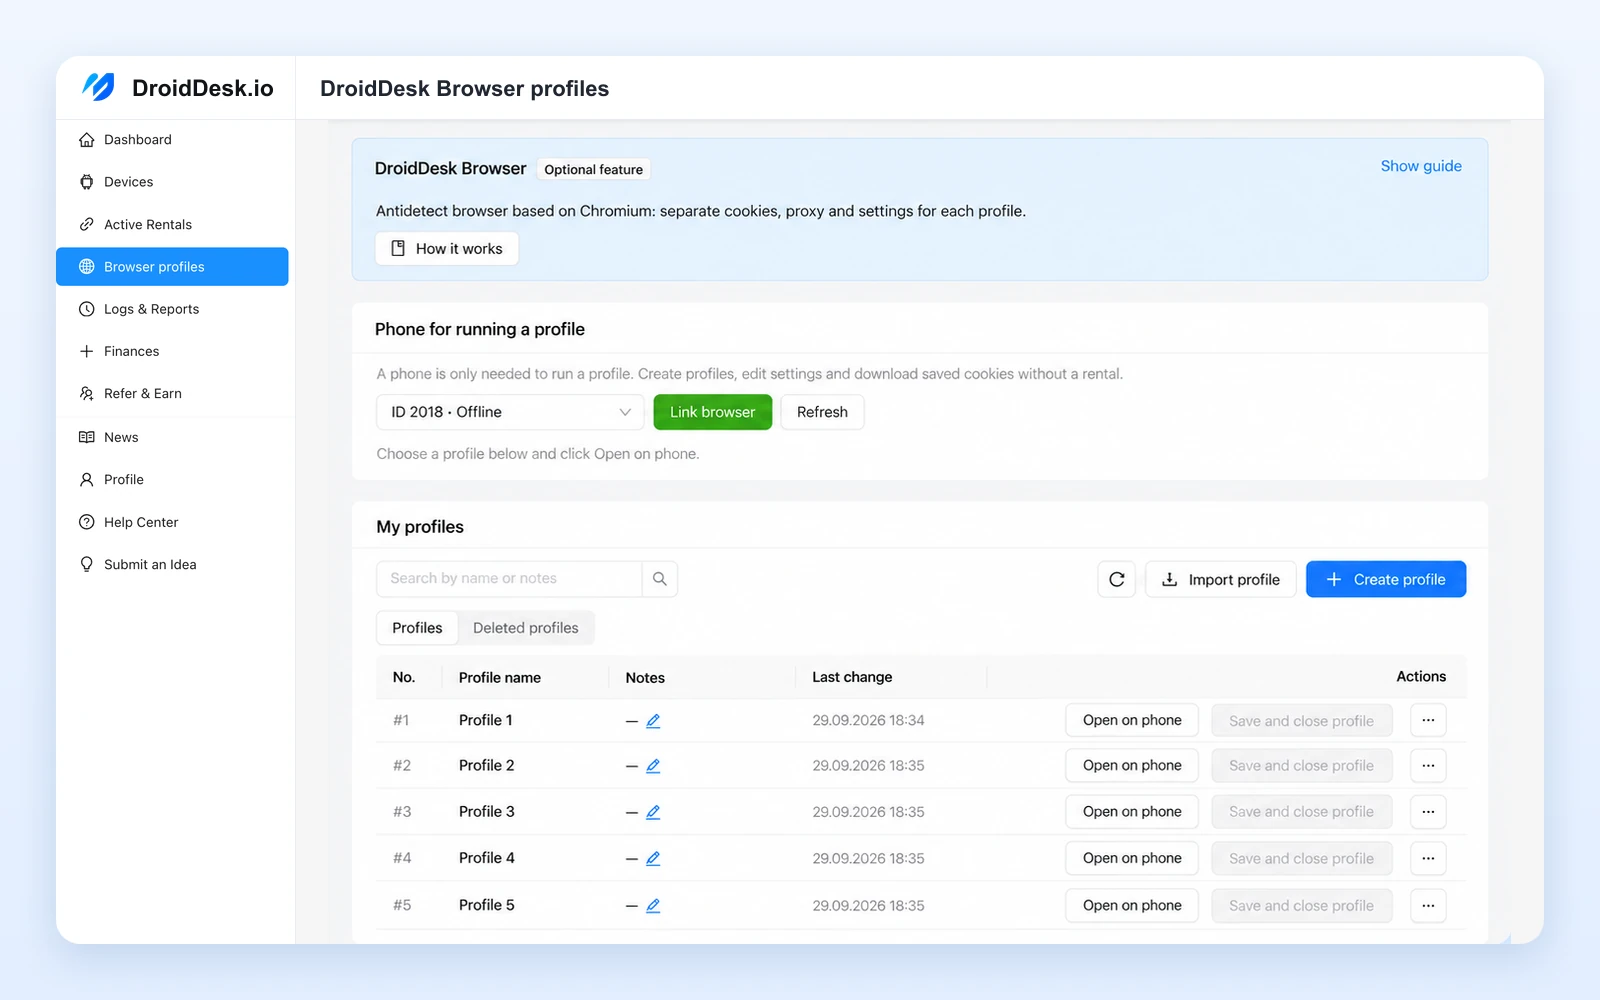Click the reload profiles list icon
1600x1000 pixels.
pos(1117,579)
